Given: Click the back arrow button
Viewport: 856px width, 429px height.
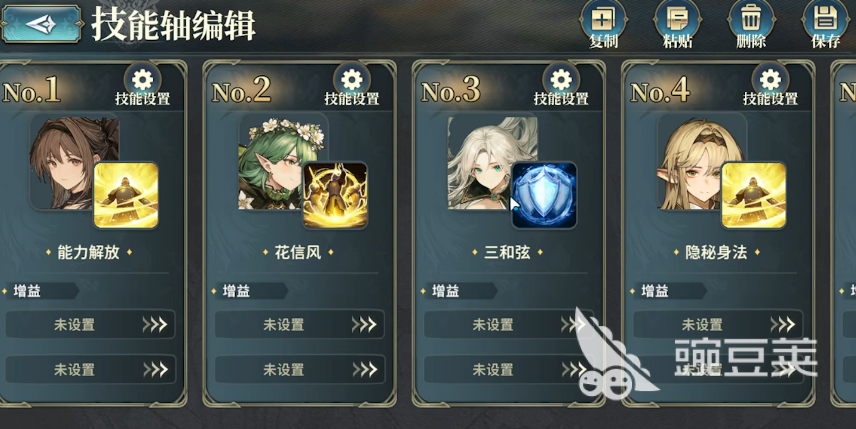Looking at the screenshot, I should pyautogui.click(x=41, y=25).
